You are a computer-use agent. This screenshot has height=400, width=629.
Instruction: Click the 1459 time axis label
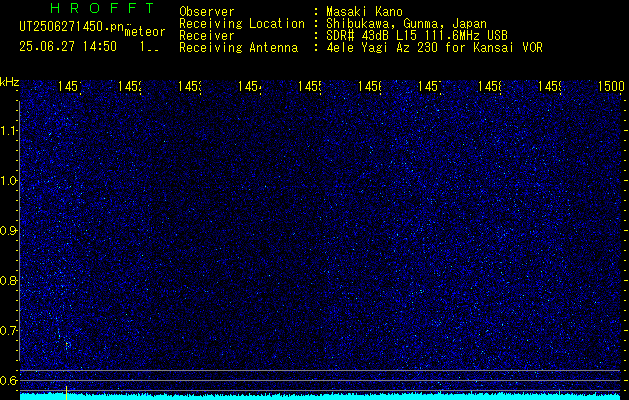pyautogui.click(x=550, y=86)
